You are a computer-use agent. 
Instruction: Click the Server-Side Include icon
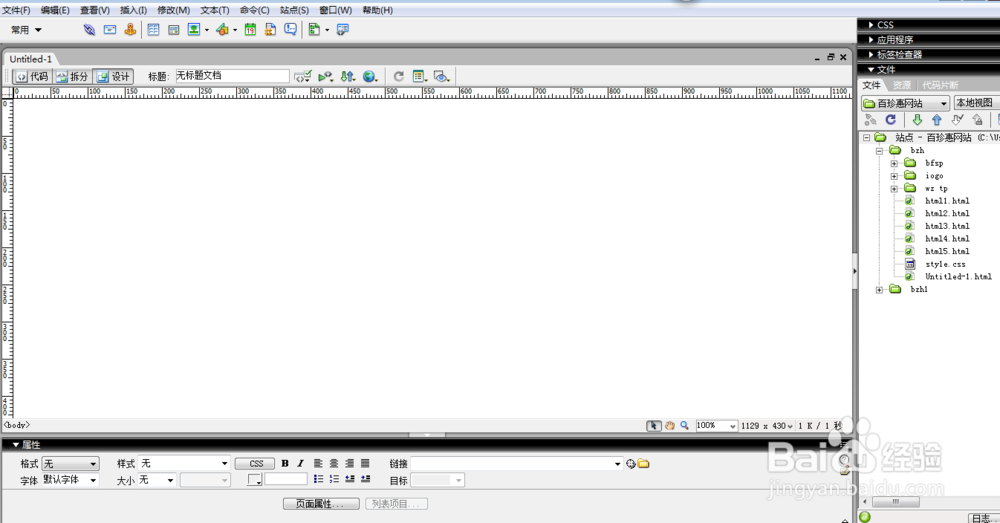[270, 29]
